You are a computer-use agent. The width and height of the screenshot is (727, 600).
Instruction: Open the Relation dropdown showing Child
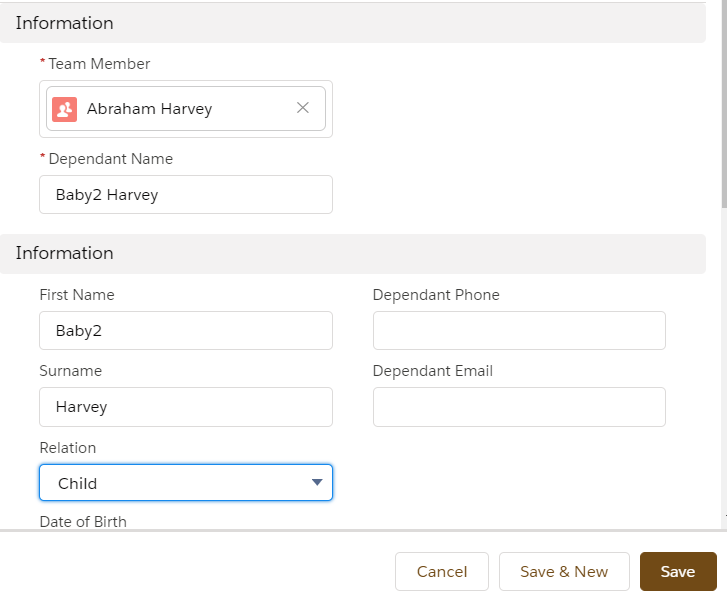pos(186,483)
